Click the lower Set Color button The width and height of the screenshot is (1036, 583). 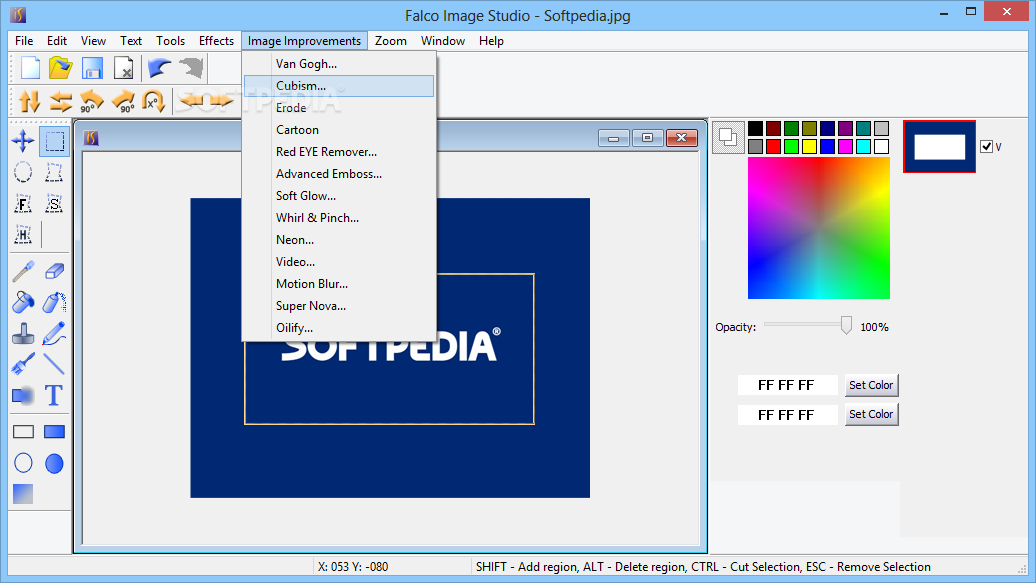point(871,414)
